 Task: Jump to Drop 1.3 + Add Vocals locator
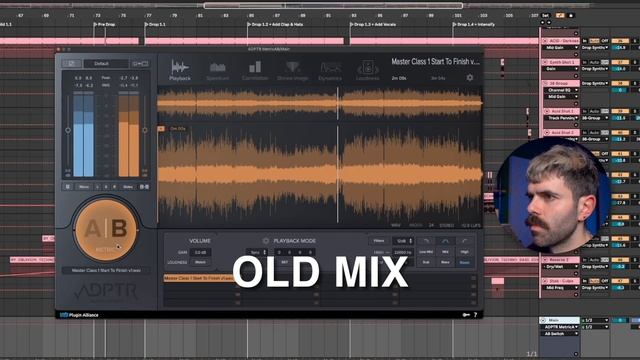click(373, 24)
